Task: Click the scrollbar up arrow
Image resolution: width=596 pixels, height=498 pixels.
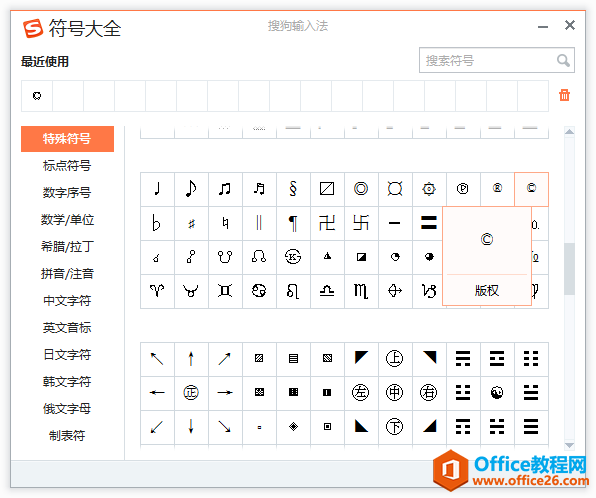Action: [x=569, y=132]
